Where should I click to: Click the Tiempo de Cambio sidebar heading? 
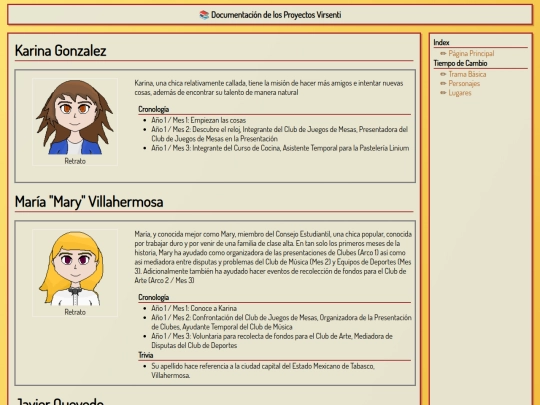[x=460, y=63]
